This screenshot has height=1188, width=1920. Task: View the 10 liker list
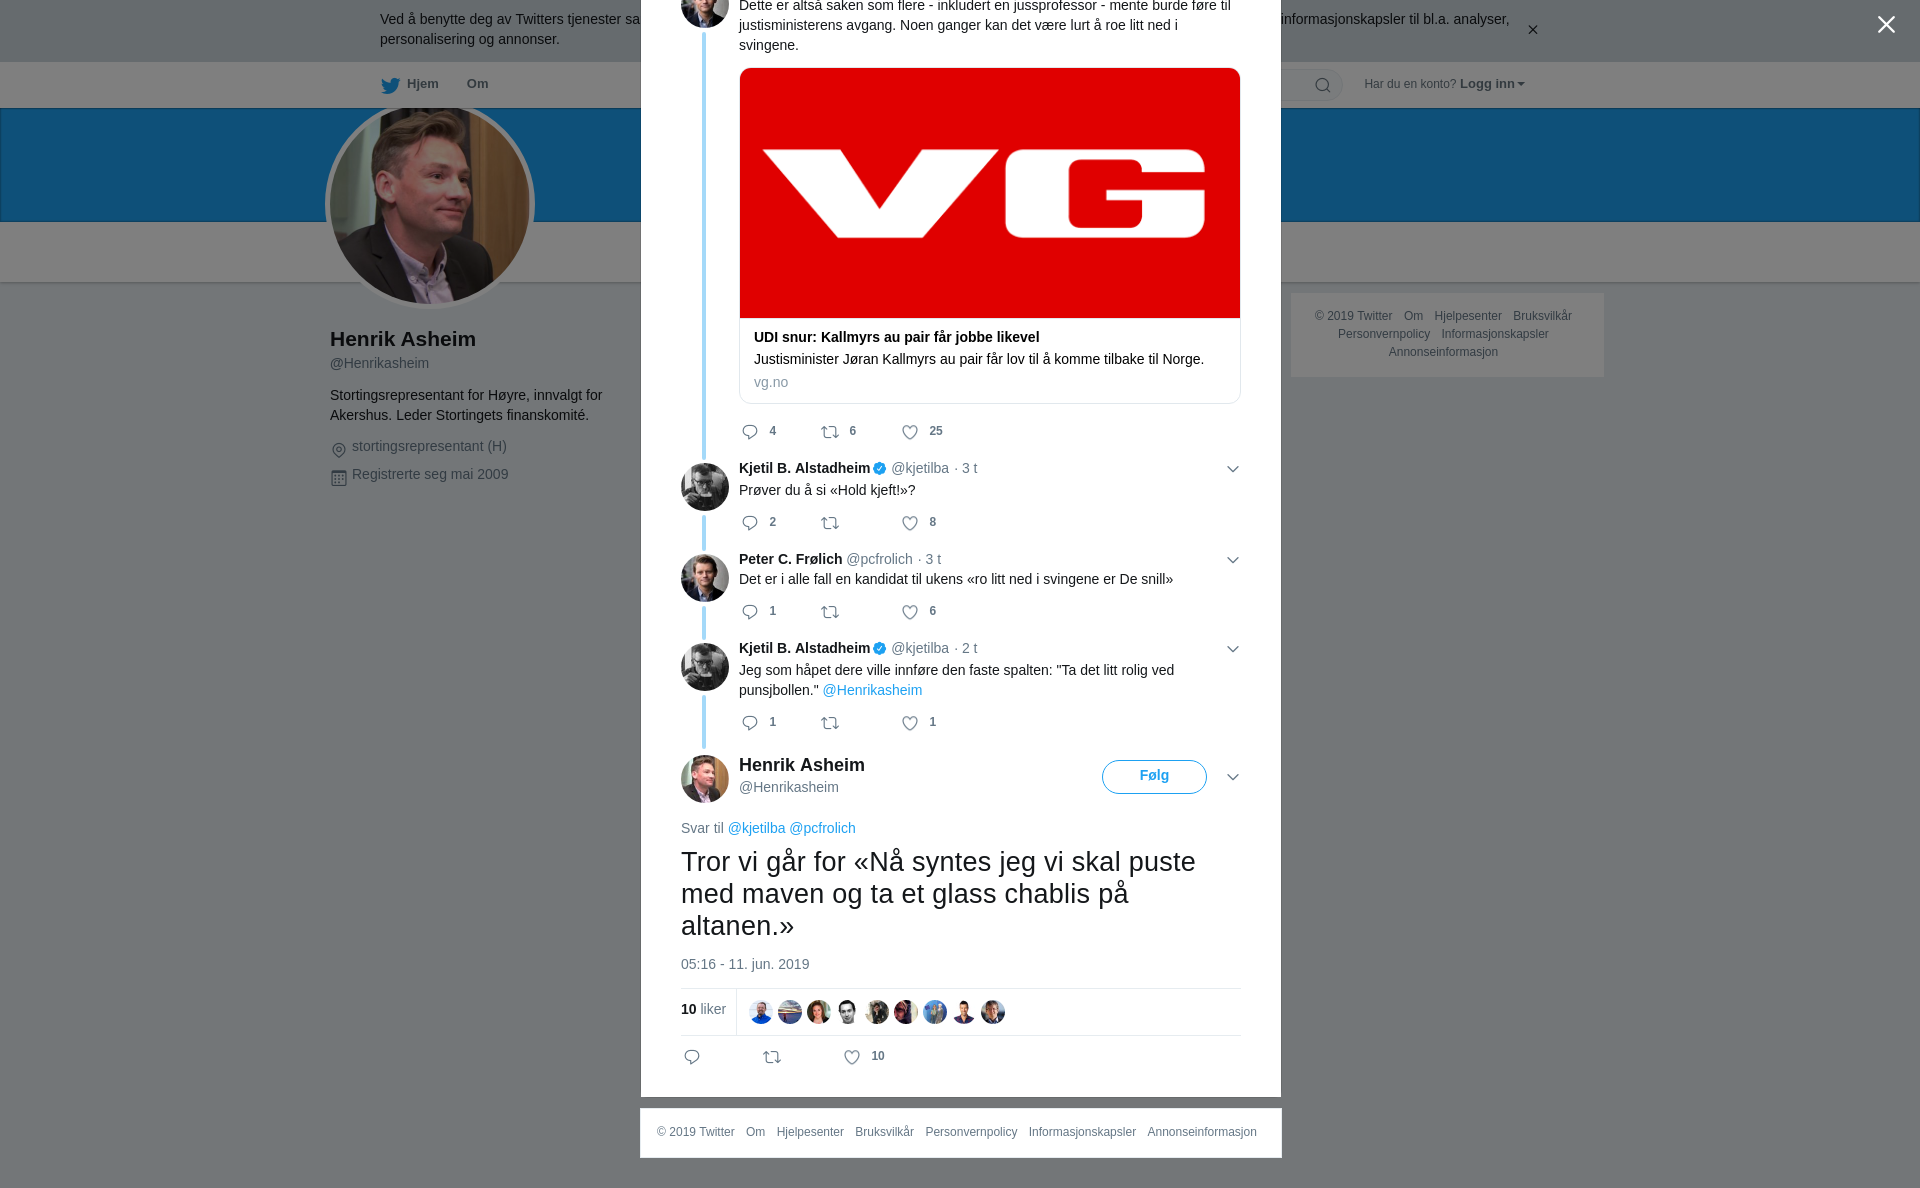click(703, 1009)
